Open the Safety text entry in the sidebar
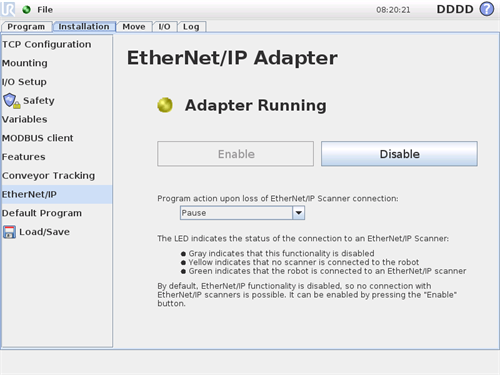Image resolution: width=500 pixels, height=375 pixels. coord(39,100)
